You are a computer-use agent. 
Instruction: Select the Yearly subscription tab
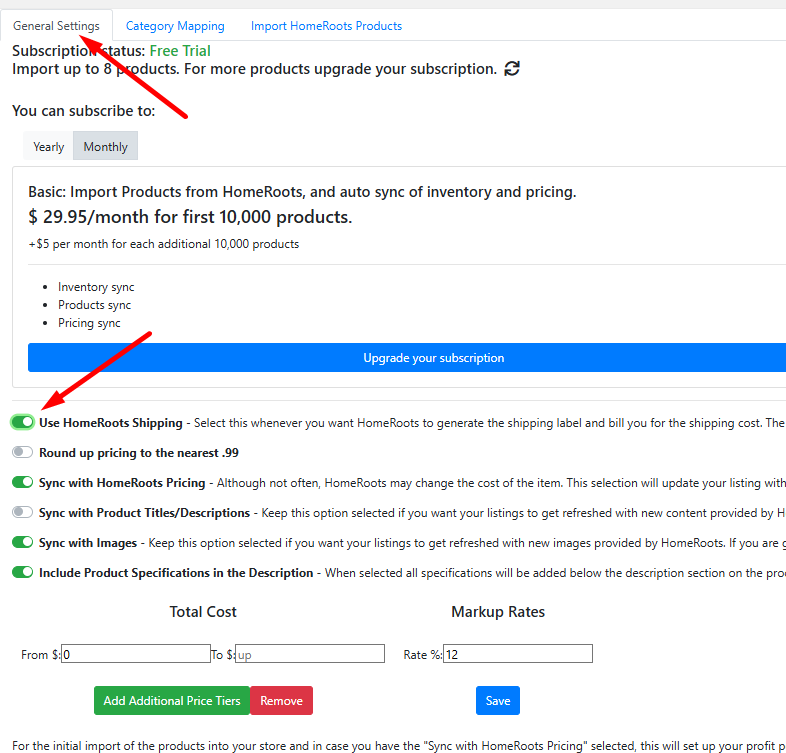(x=49, y=146)
